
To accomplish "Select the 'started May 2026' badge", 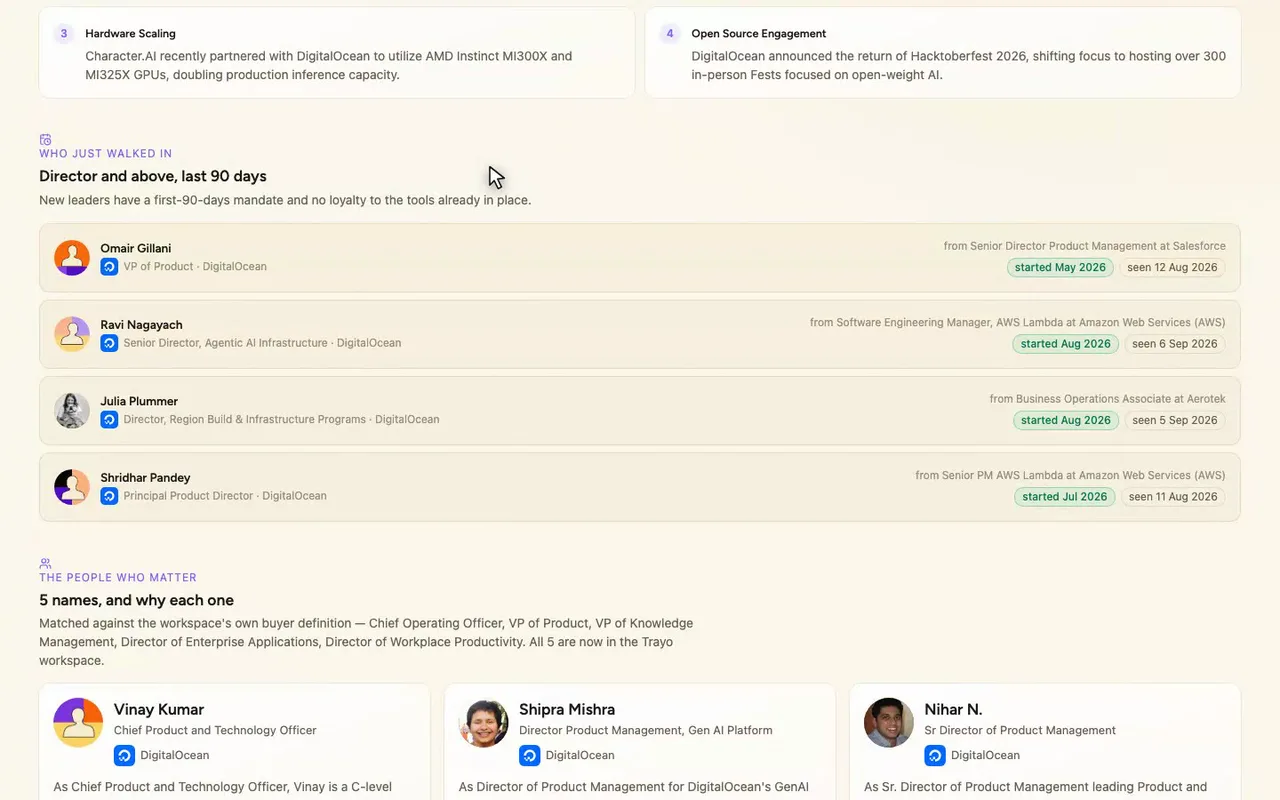I will tap(1060, 267).
